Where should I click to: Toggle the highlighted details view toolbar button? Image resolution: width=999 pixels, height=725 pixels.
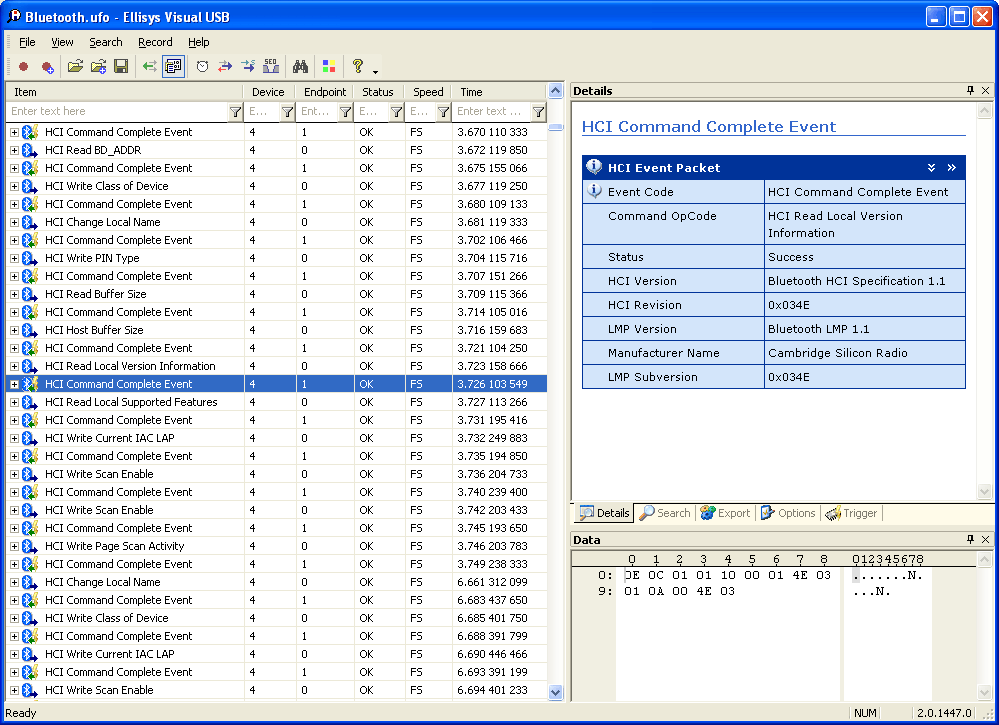coord(173,67)
